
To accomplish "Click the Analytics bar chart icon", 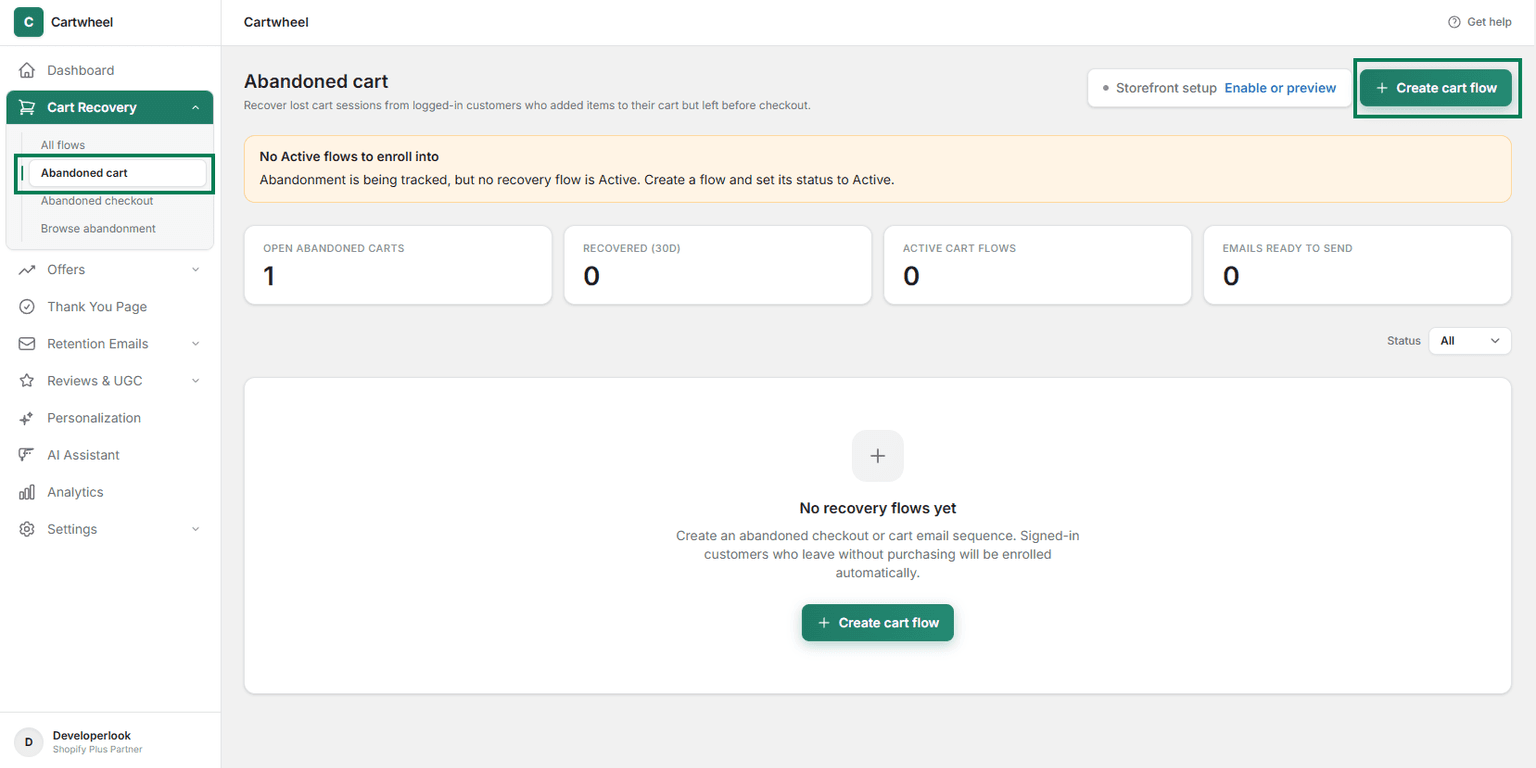I will click(x=27, y=492).
